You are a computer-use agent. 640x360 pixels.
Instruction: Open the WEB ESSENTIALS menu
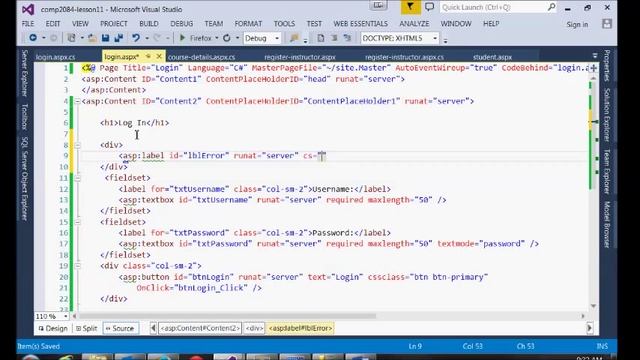click(x=360, y=24)
